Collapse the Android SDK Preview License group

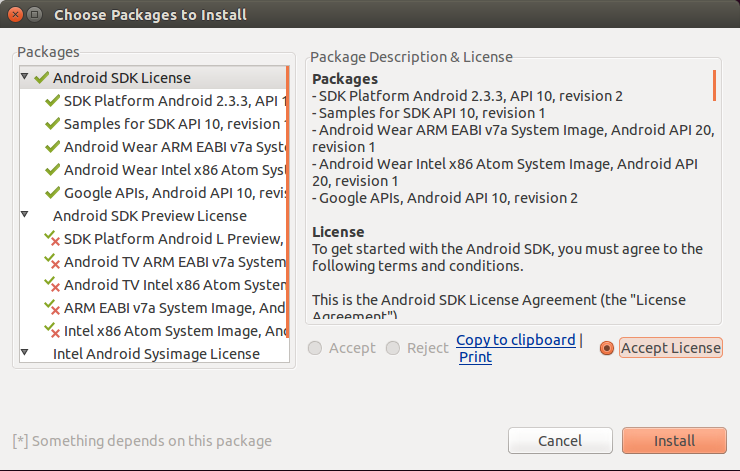pyautogui.click(x=25, y=214)
